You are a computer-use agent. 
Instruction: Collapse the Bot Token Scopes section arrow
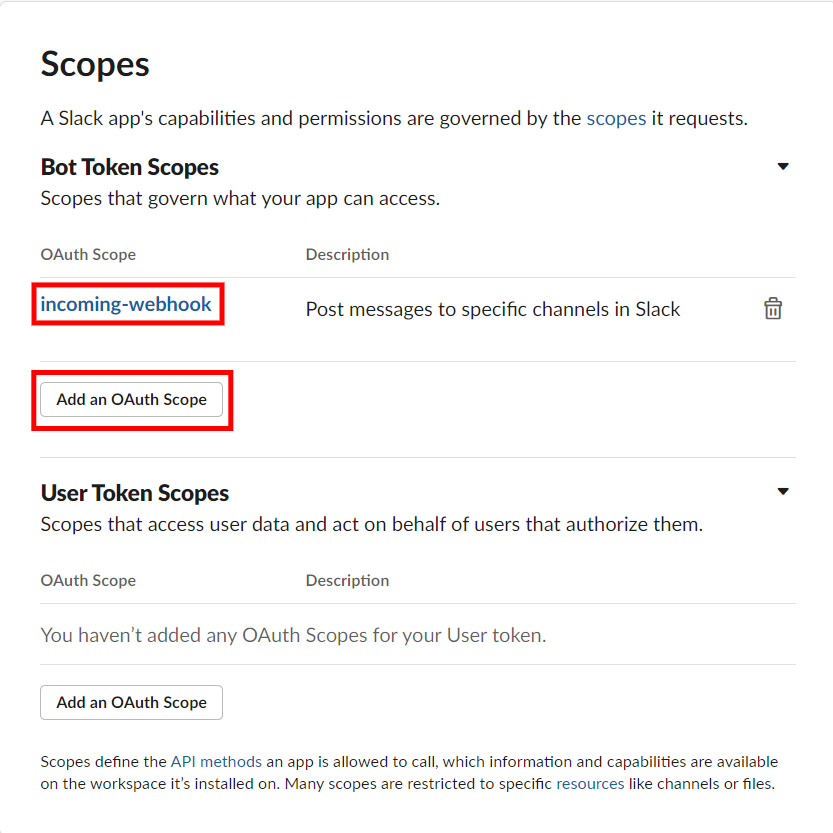point(783,166)
